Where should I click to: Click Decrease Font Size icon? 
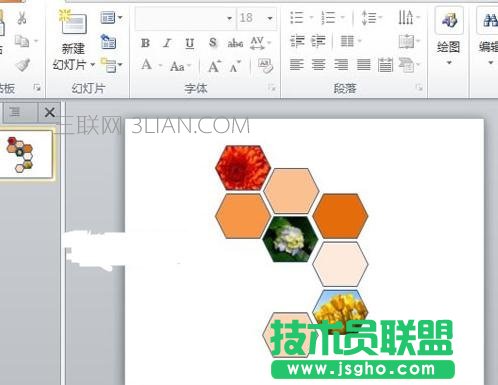click(235, 67)
